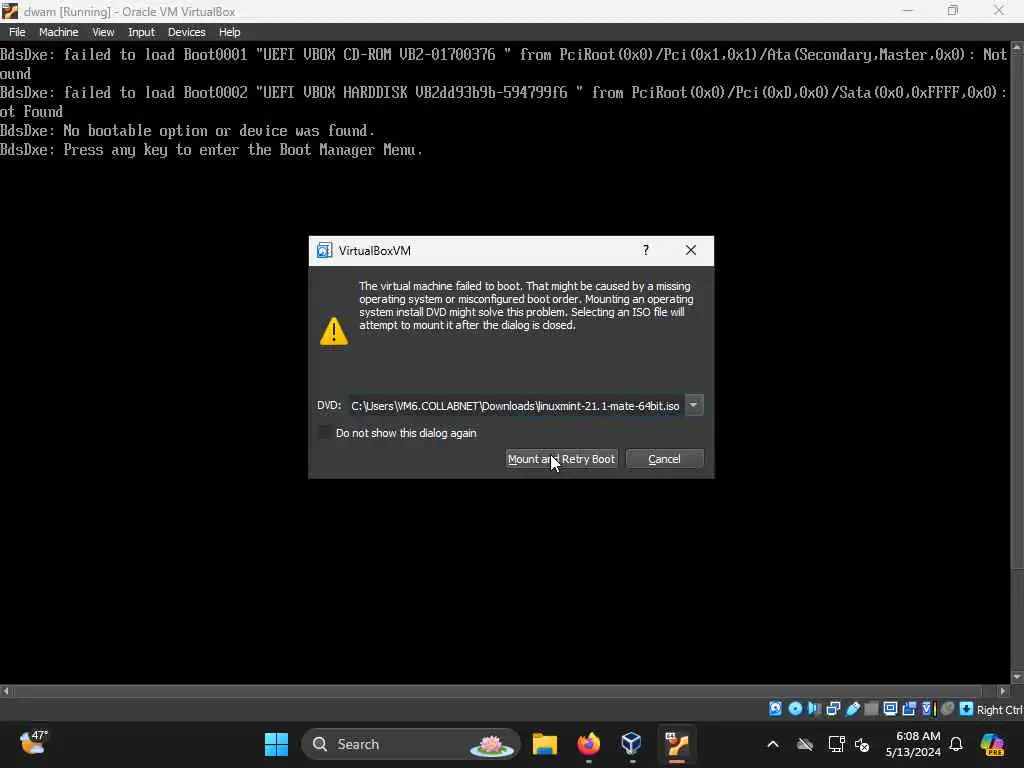Click the VirtualBoxVM dialog title icon
This screenshot has height=768, width=1024.
click(324, 250)
